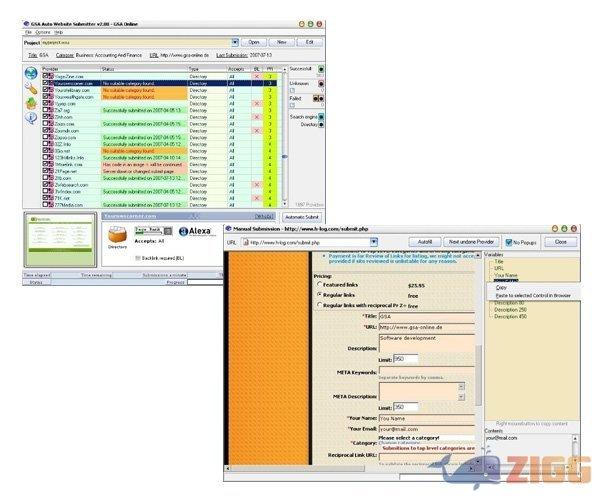Click the web form horizontal scrollbar thumb
This screenshot has width=600, height=500.
[x=297, y=468]
